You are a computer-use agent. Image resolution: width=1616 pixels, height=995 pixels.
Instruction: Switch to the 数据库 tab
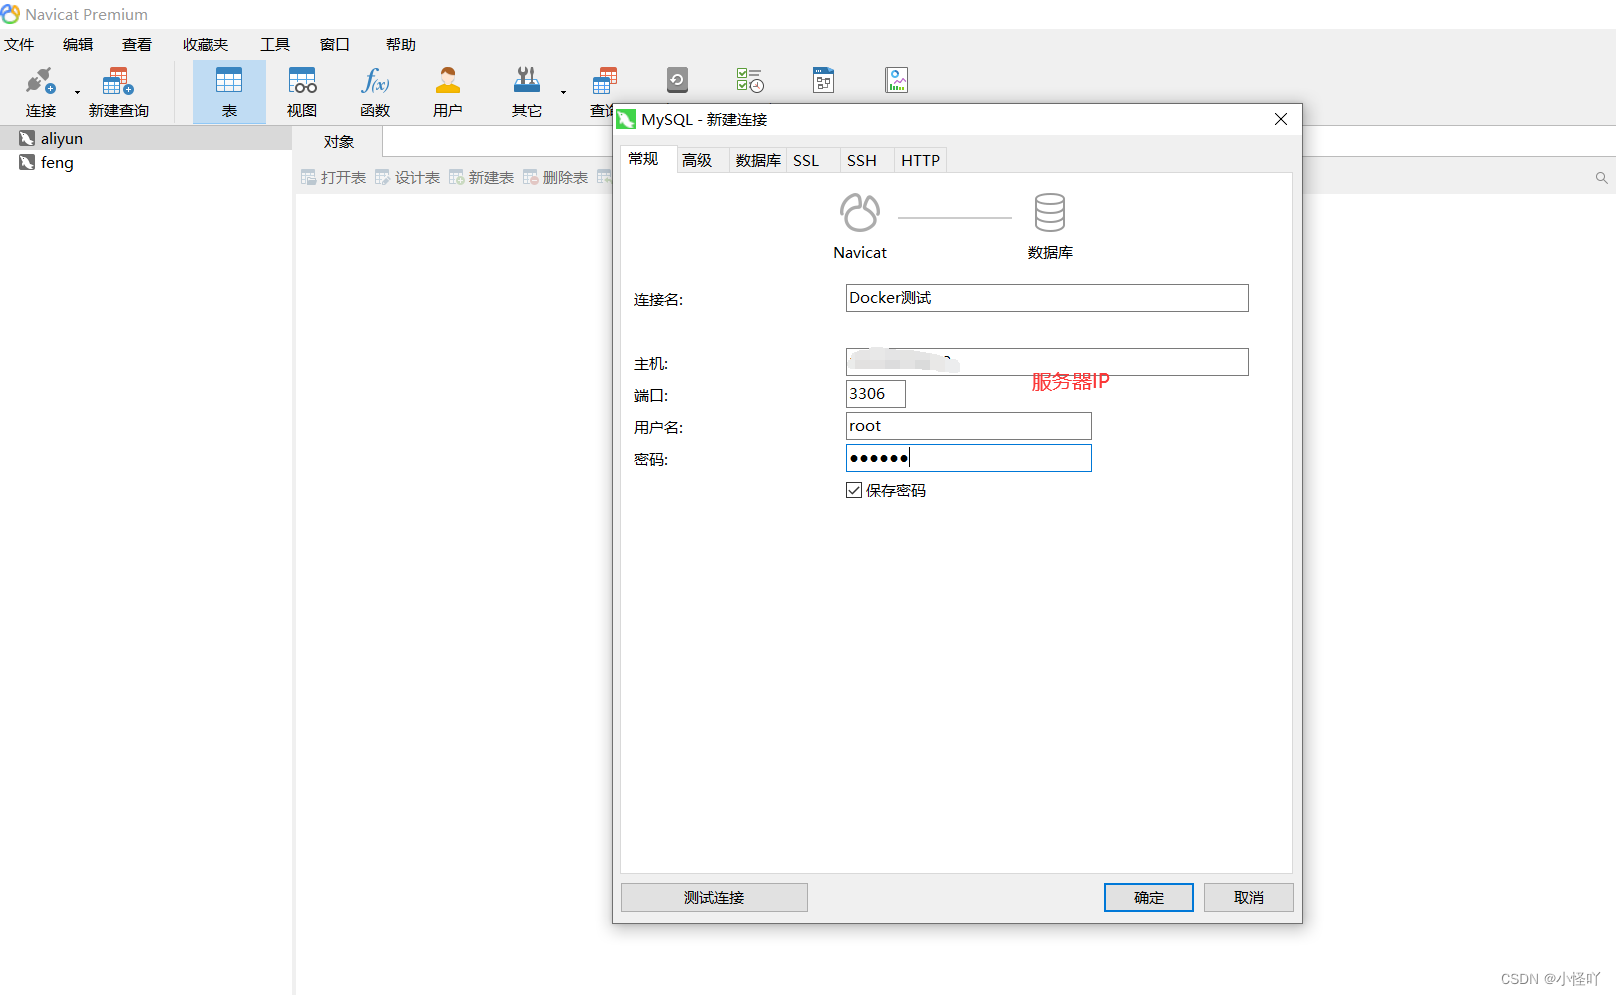coord(758,160)
